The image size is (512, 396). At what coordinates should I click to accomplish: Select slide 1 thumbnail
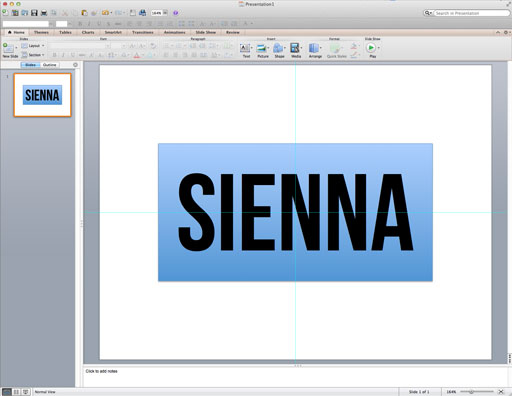pyautogui.click(x=42, y=95)
